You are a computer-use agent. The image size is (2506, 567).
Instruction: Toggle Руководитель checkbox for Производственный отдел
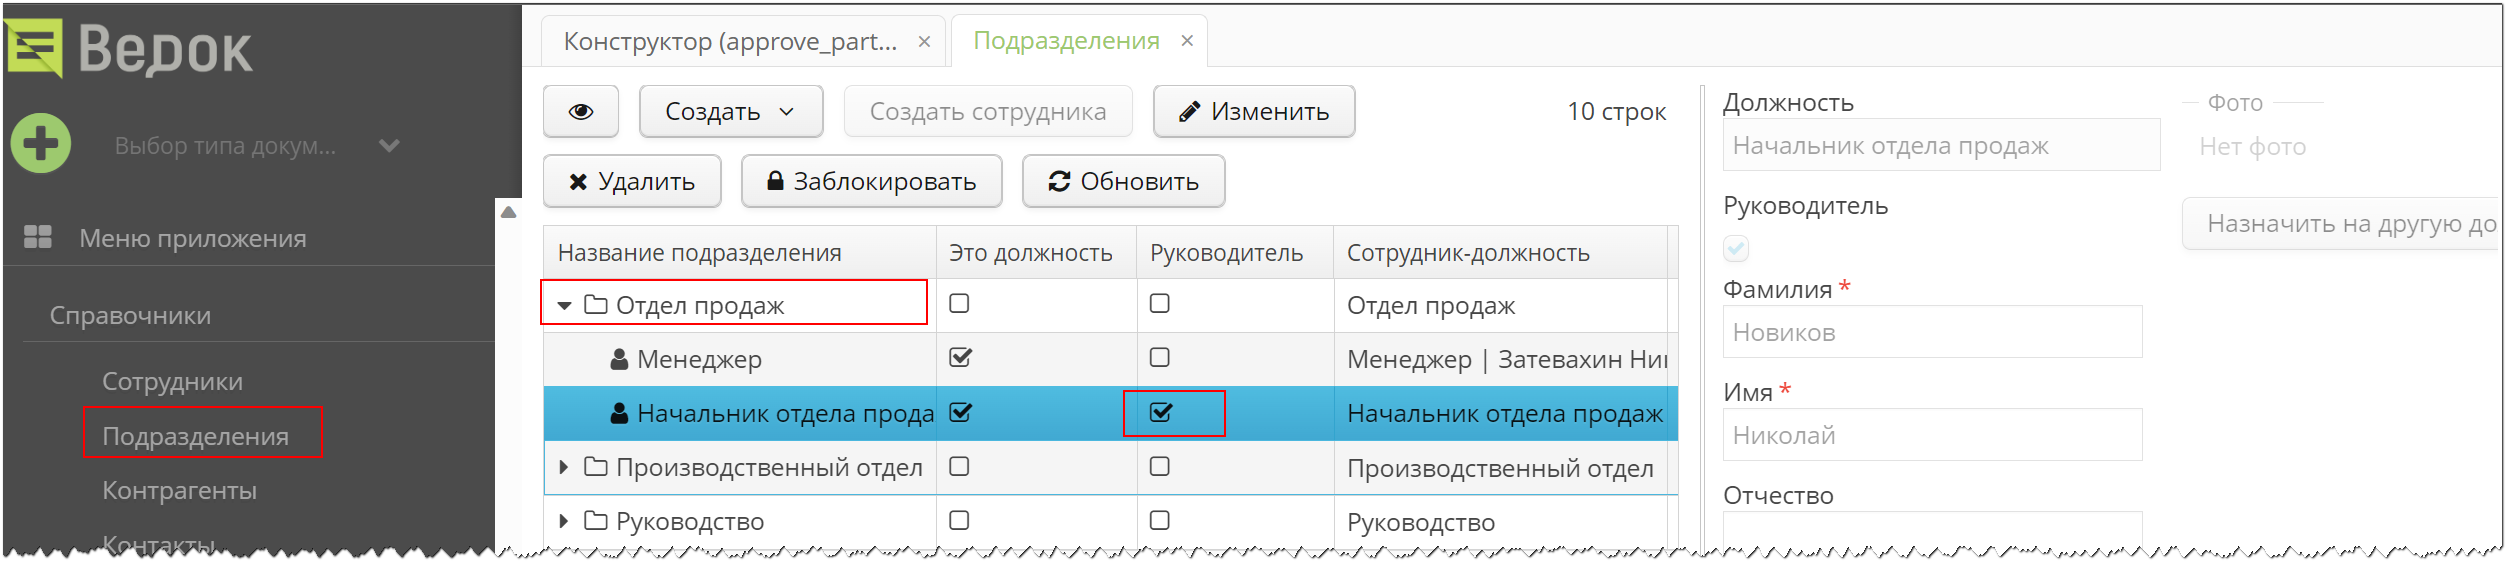1160,466
